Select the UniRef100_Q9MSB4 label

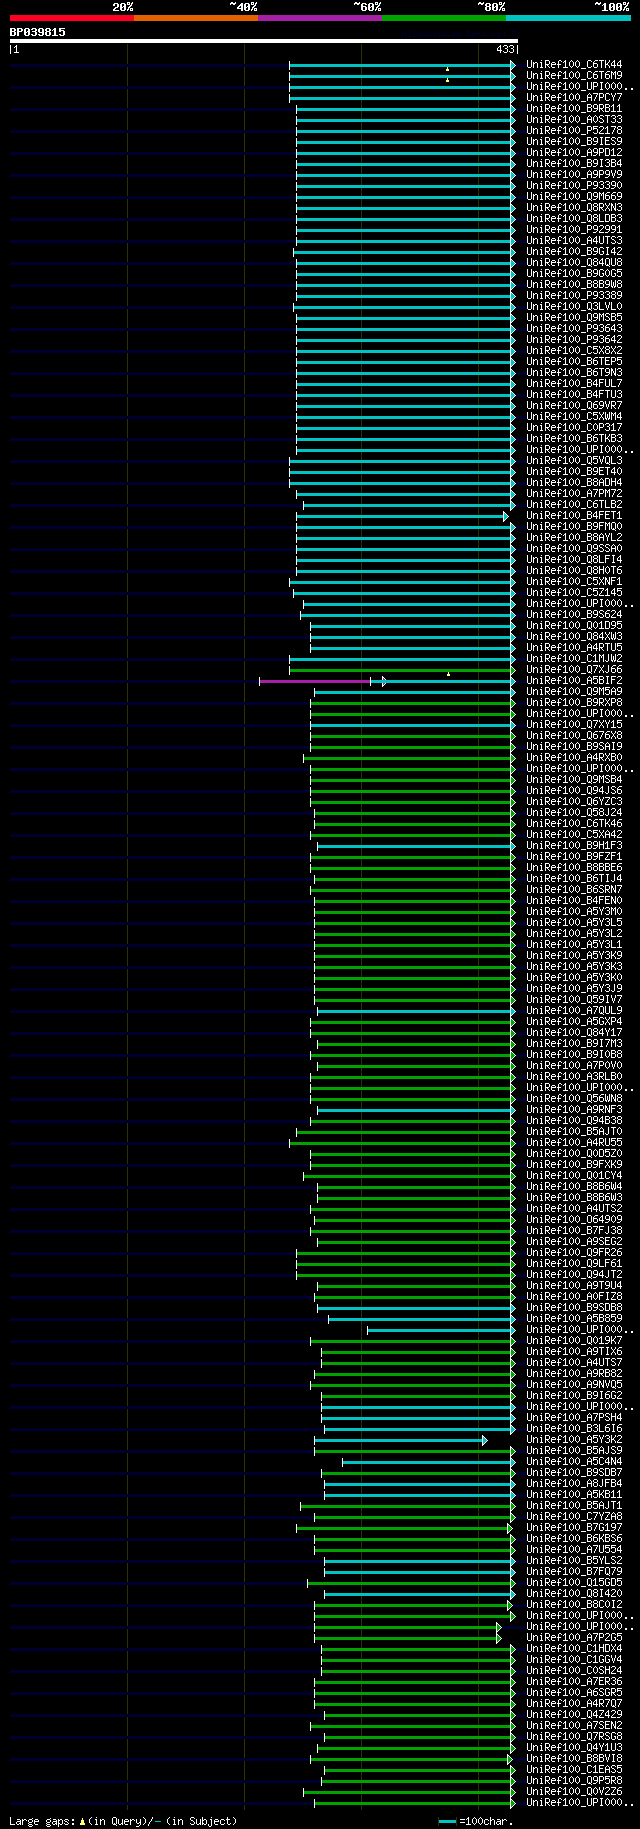point(574,779)
